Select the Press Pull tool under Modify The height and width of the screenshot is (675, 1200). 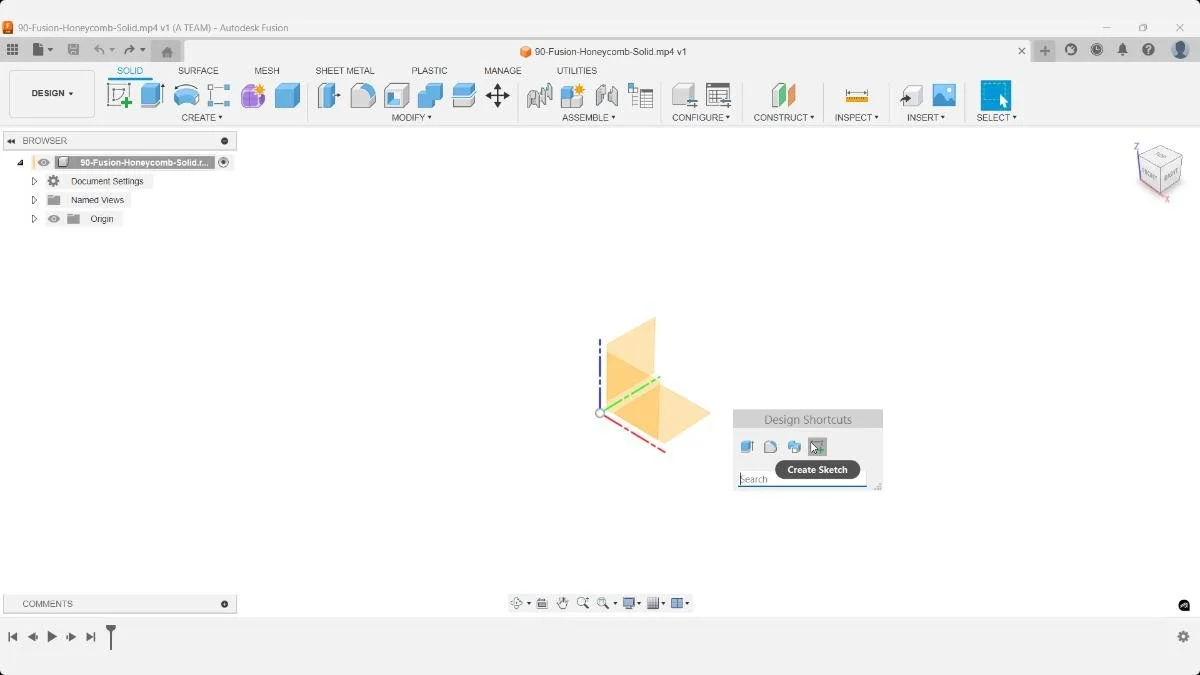click(327, 95)
